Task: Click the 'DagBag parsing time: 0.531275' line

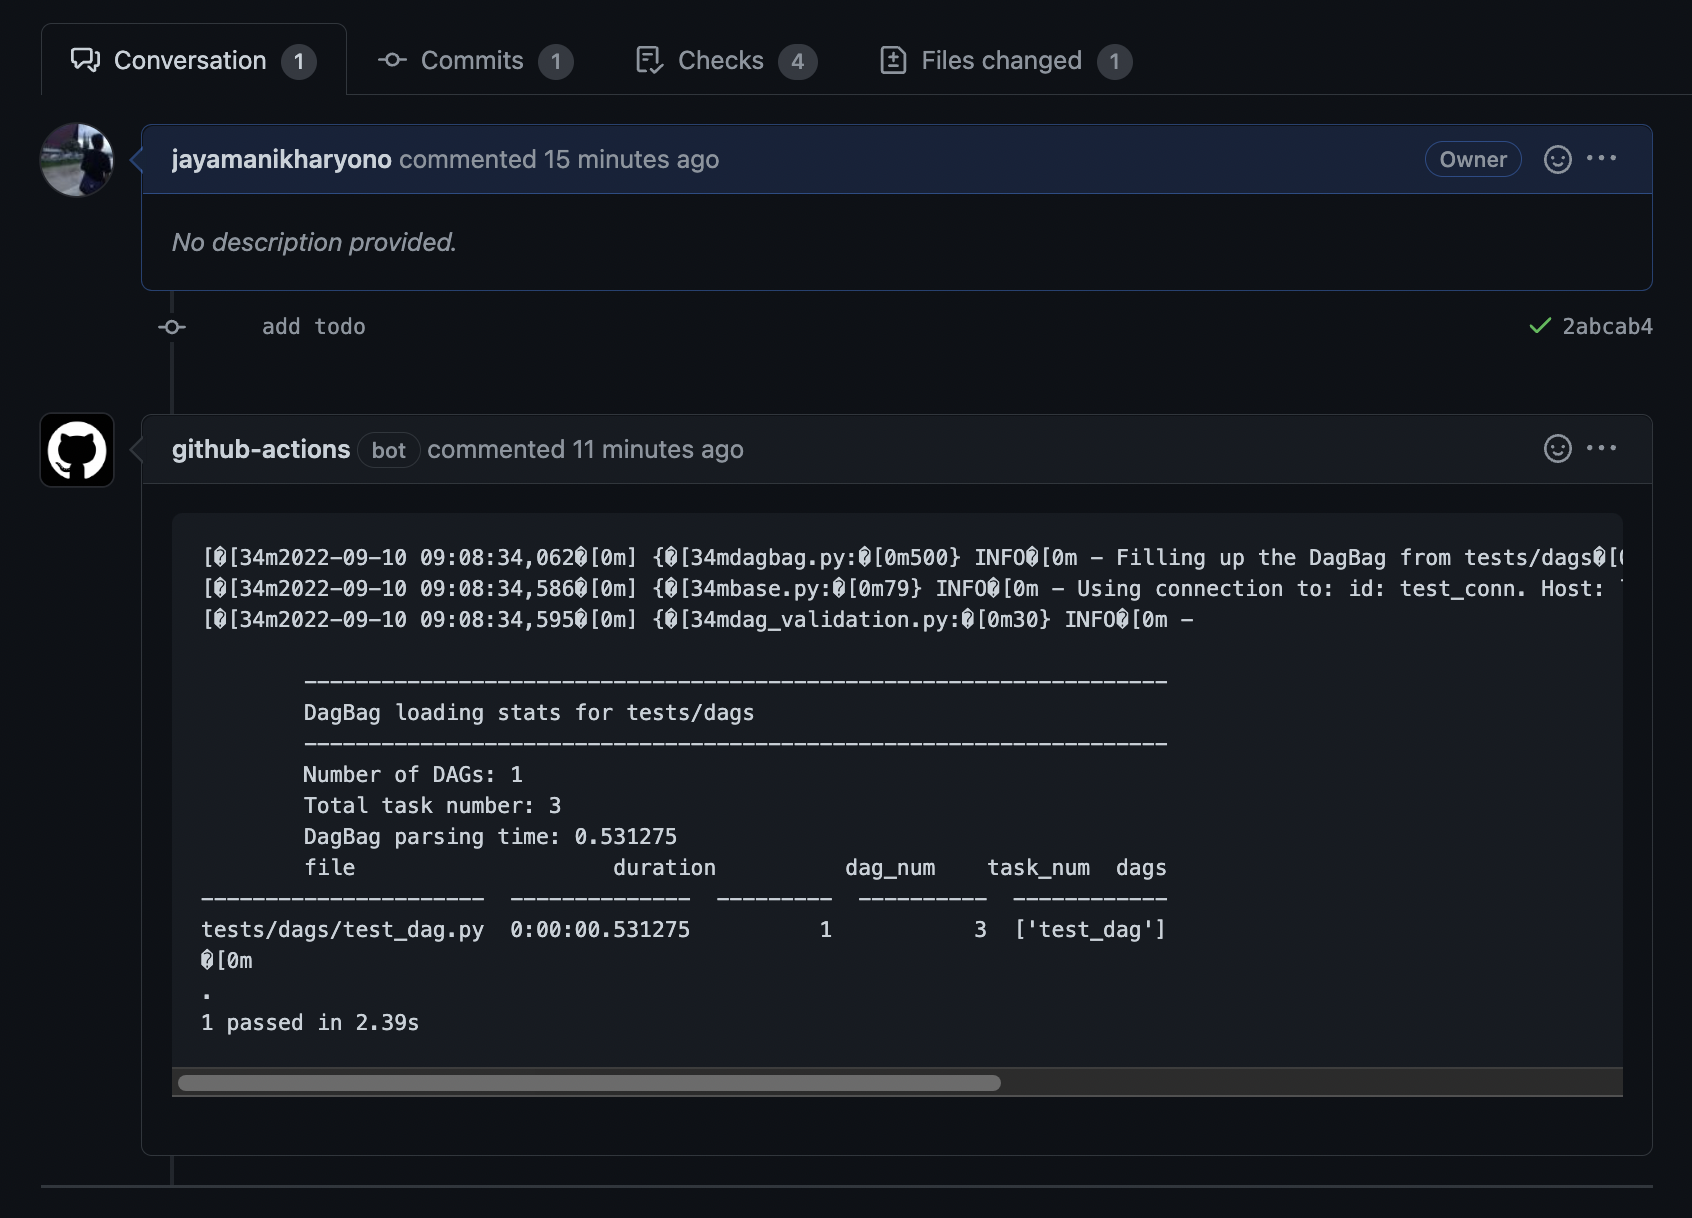Action: click(490, 837)
